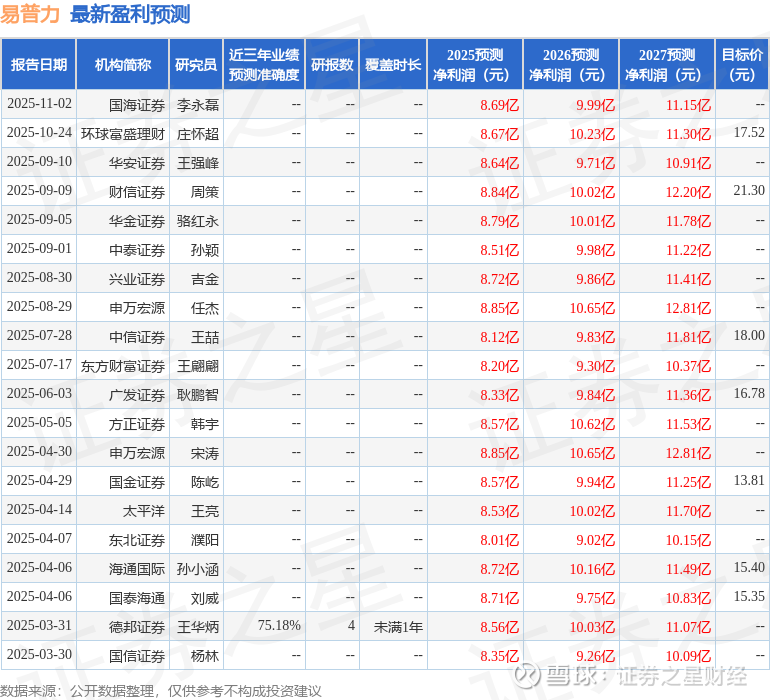
Task: Click researcher 王翩翩
Action: tap(198, 366)
